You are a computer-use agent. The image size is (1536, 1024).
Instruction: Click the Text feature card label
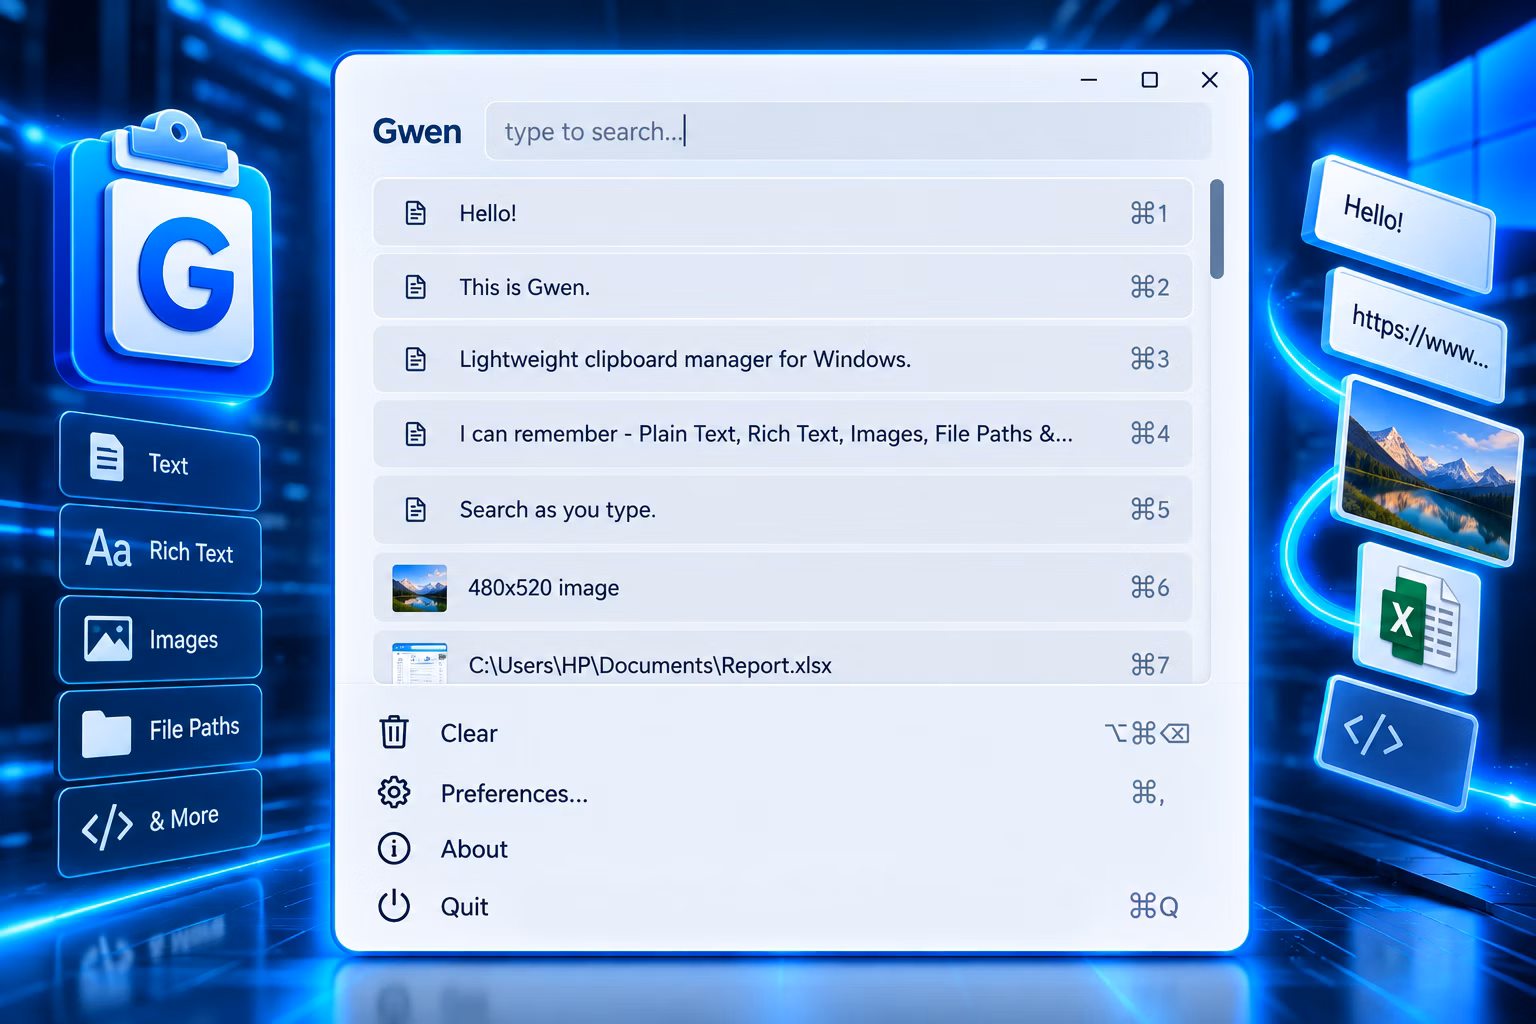(x=168, y=464)
